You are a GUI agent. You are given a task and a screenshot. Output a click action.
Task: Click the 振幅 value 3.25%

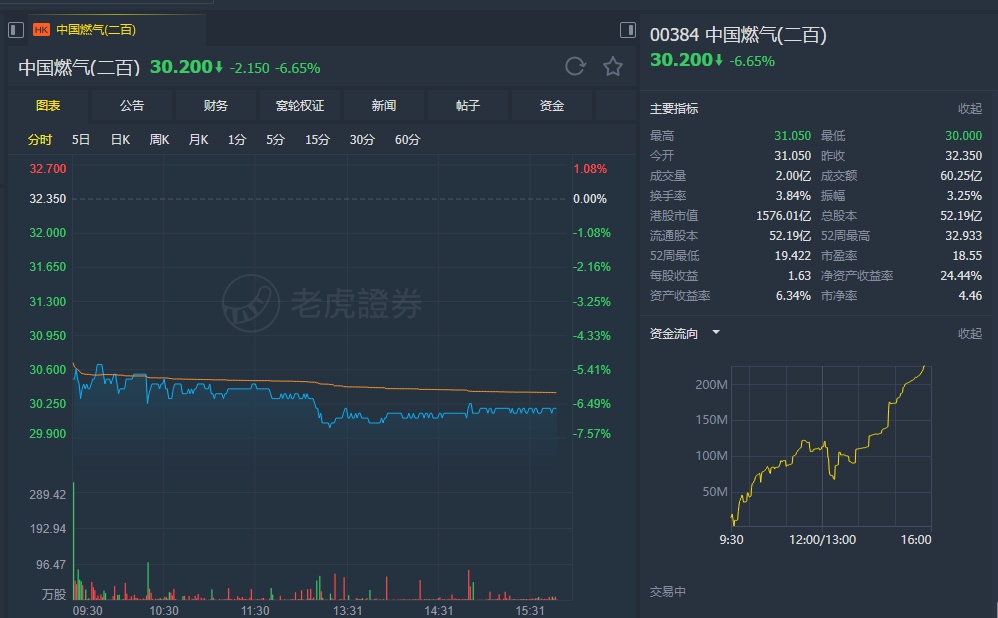pos(964,195)
